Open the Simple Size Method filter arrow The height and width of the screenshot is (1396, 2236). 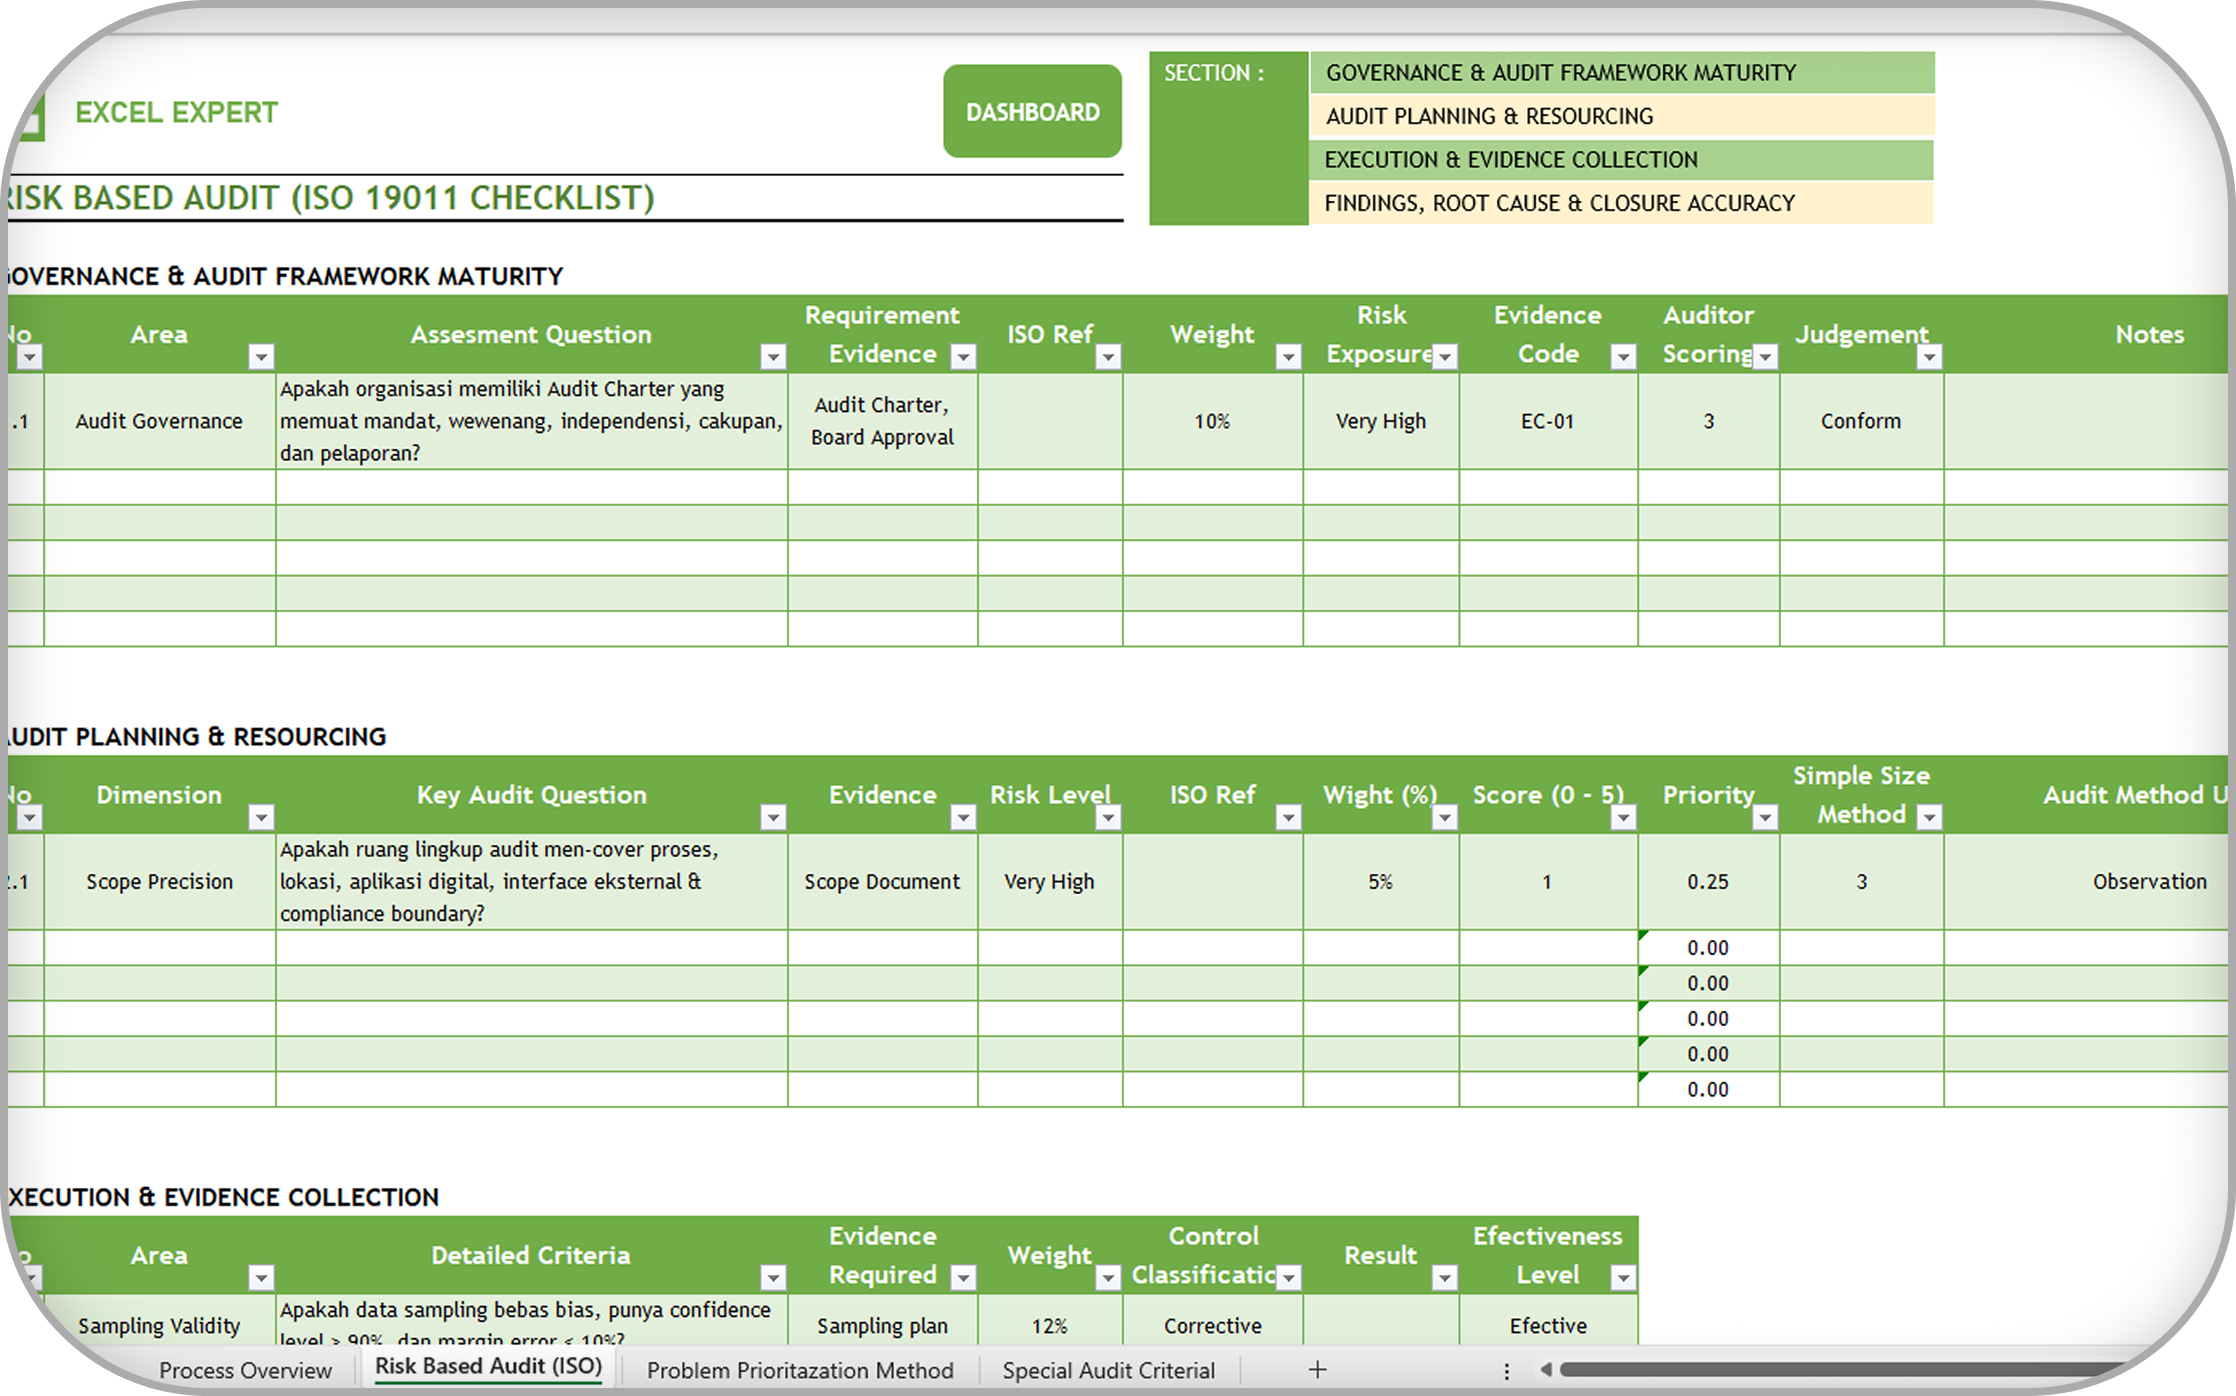click(x=1929, y=818)
